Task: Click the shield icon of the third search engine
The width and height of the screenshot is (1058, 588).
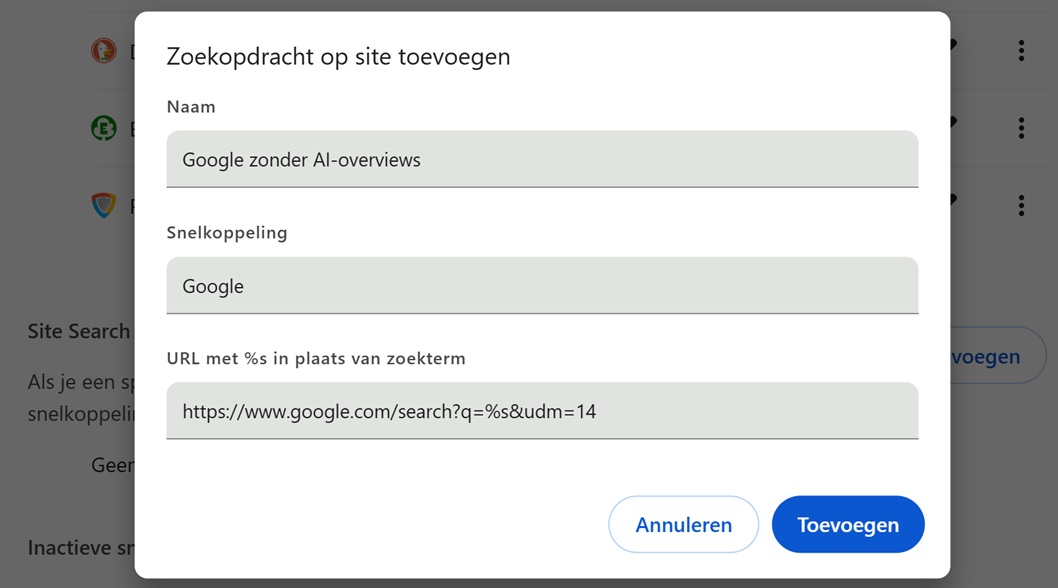Action: tap(106, 205)
